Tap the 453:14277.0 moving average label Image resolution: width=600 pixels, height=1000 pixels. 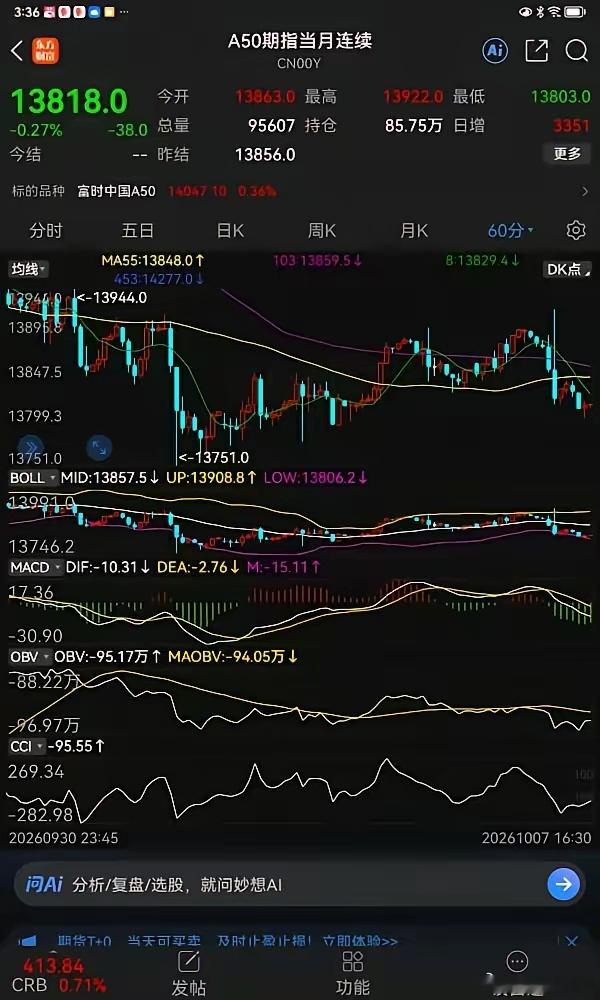[x=159, y=279]
